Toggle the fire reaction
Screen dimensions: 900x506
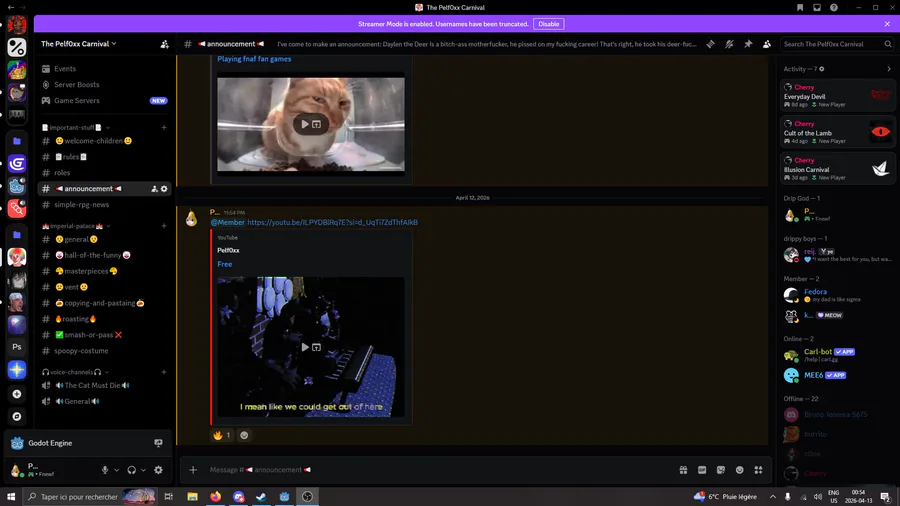[222, 435]
